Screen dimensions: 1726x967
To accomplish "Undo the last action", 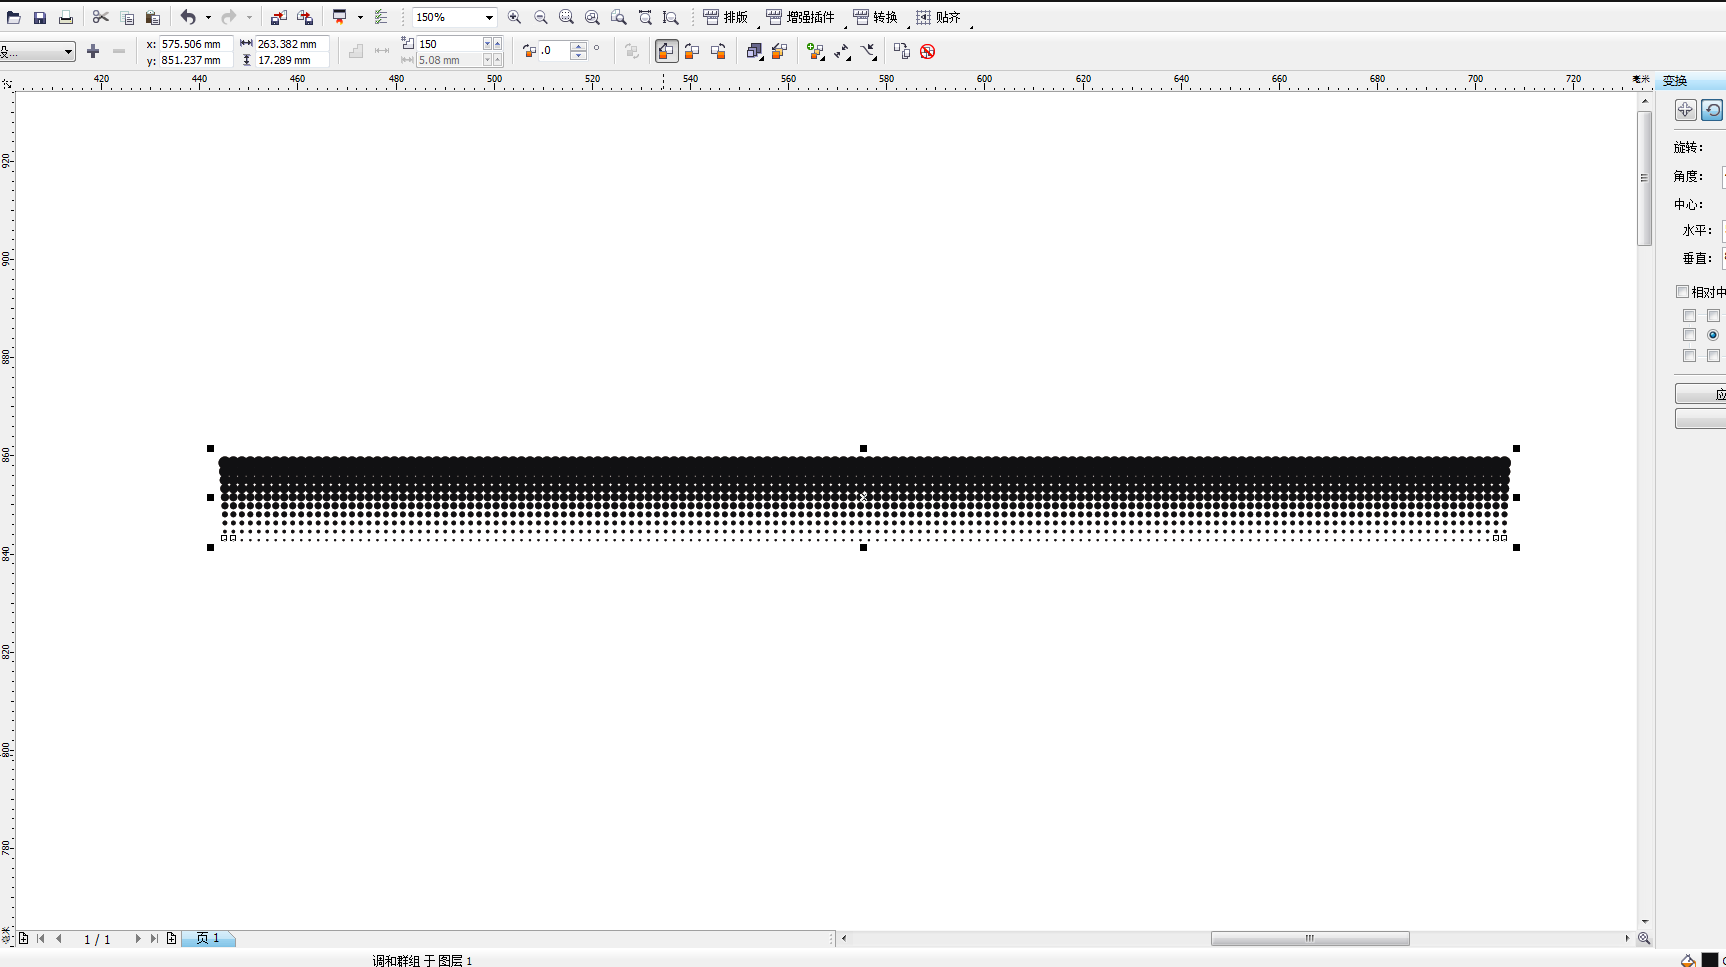I will click(187, 18).
